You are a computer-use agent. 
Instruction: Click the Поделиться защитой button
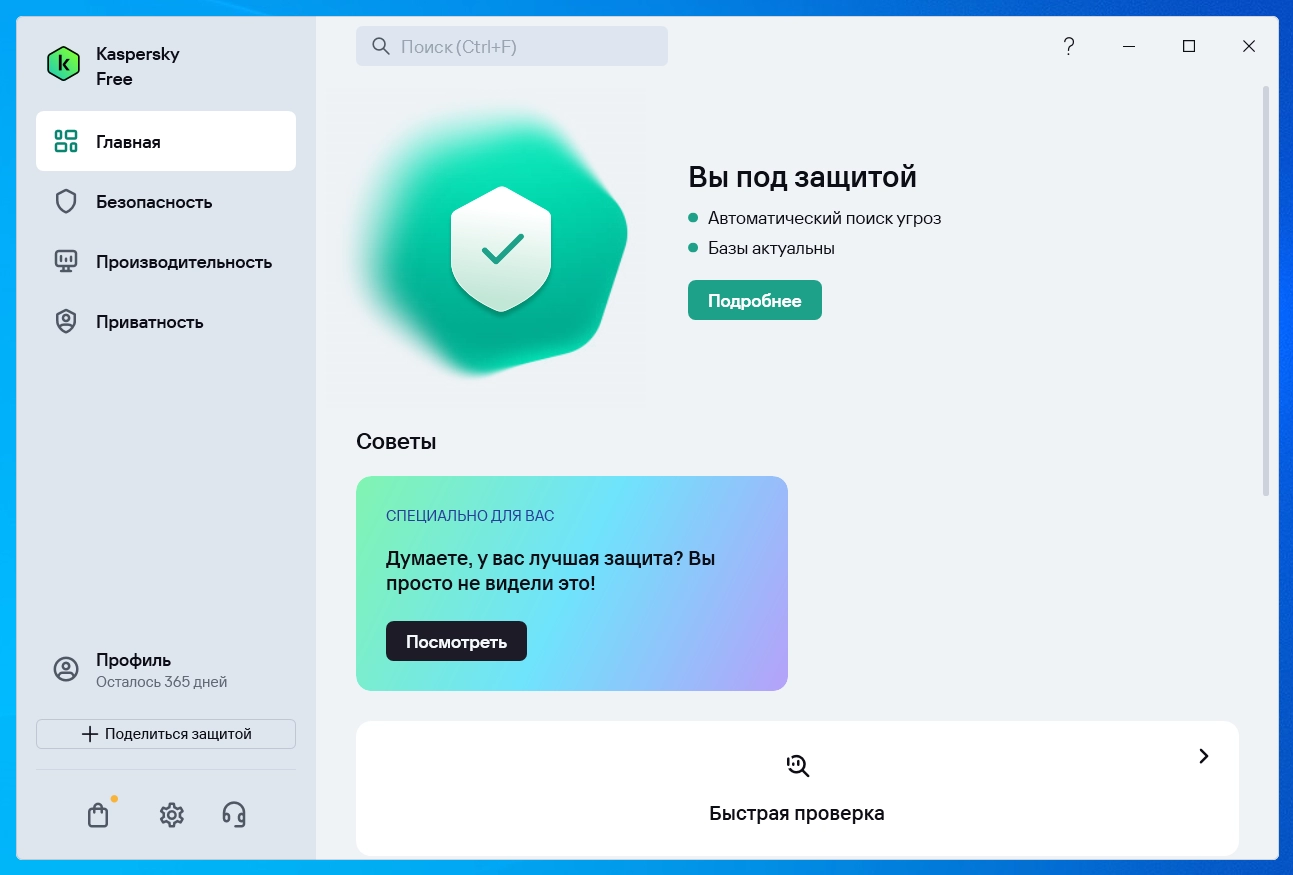click(x=166, y=734)
